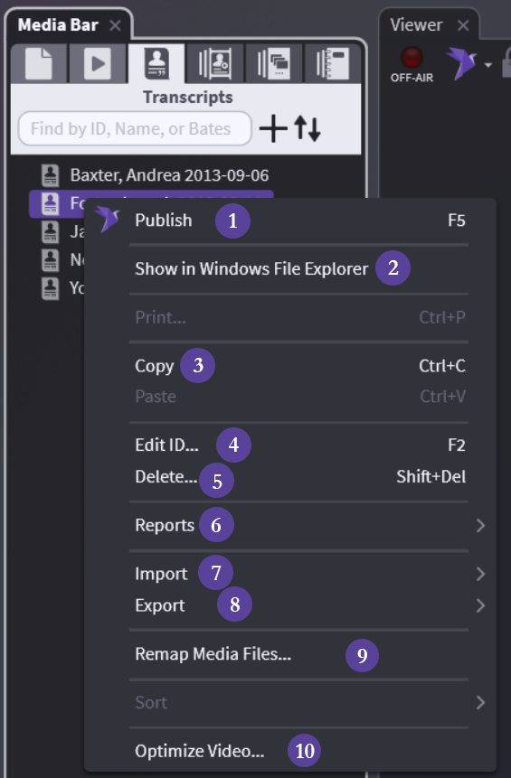Image resolution: width=511 pixels, height=778 pixels.
Task: Open the Clips tab icon
Action: click(214, 63)
